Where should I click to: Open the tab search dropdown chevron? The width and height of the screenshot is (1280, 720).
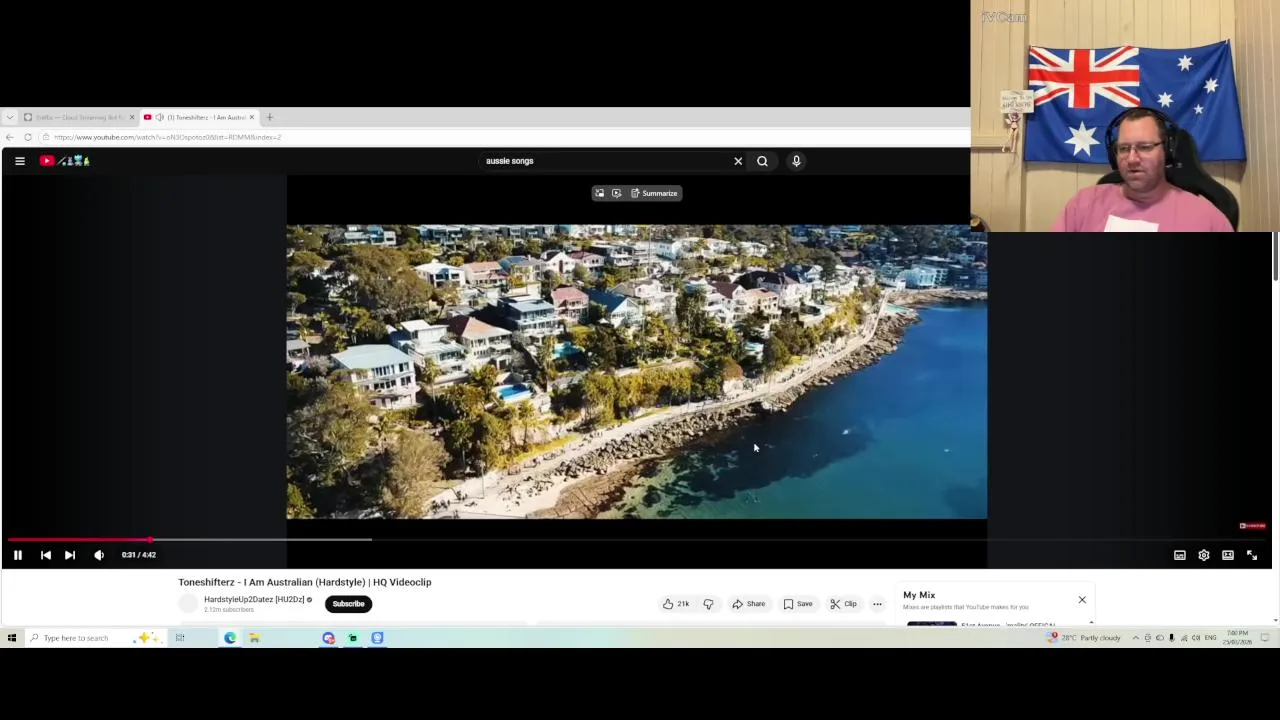pos(9,117)
